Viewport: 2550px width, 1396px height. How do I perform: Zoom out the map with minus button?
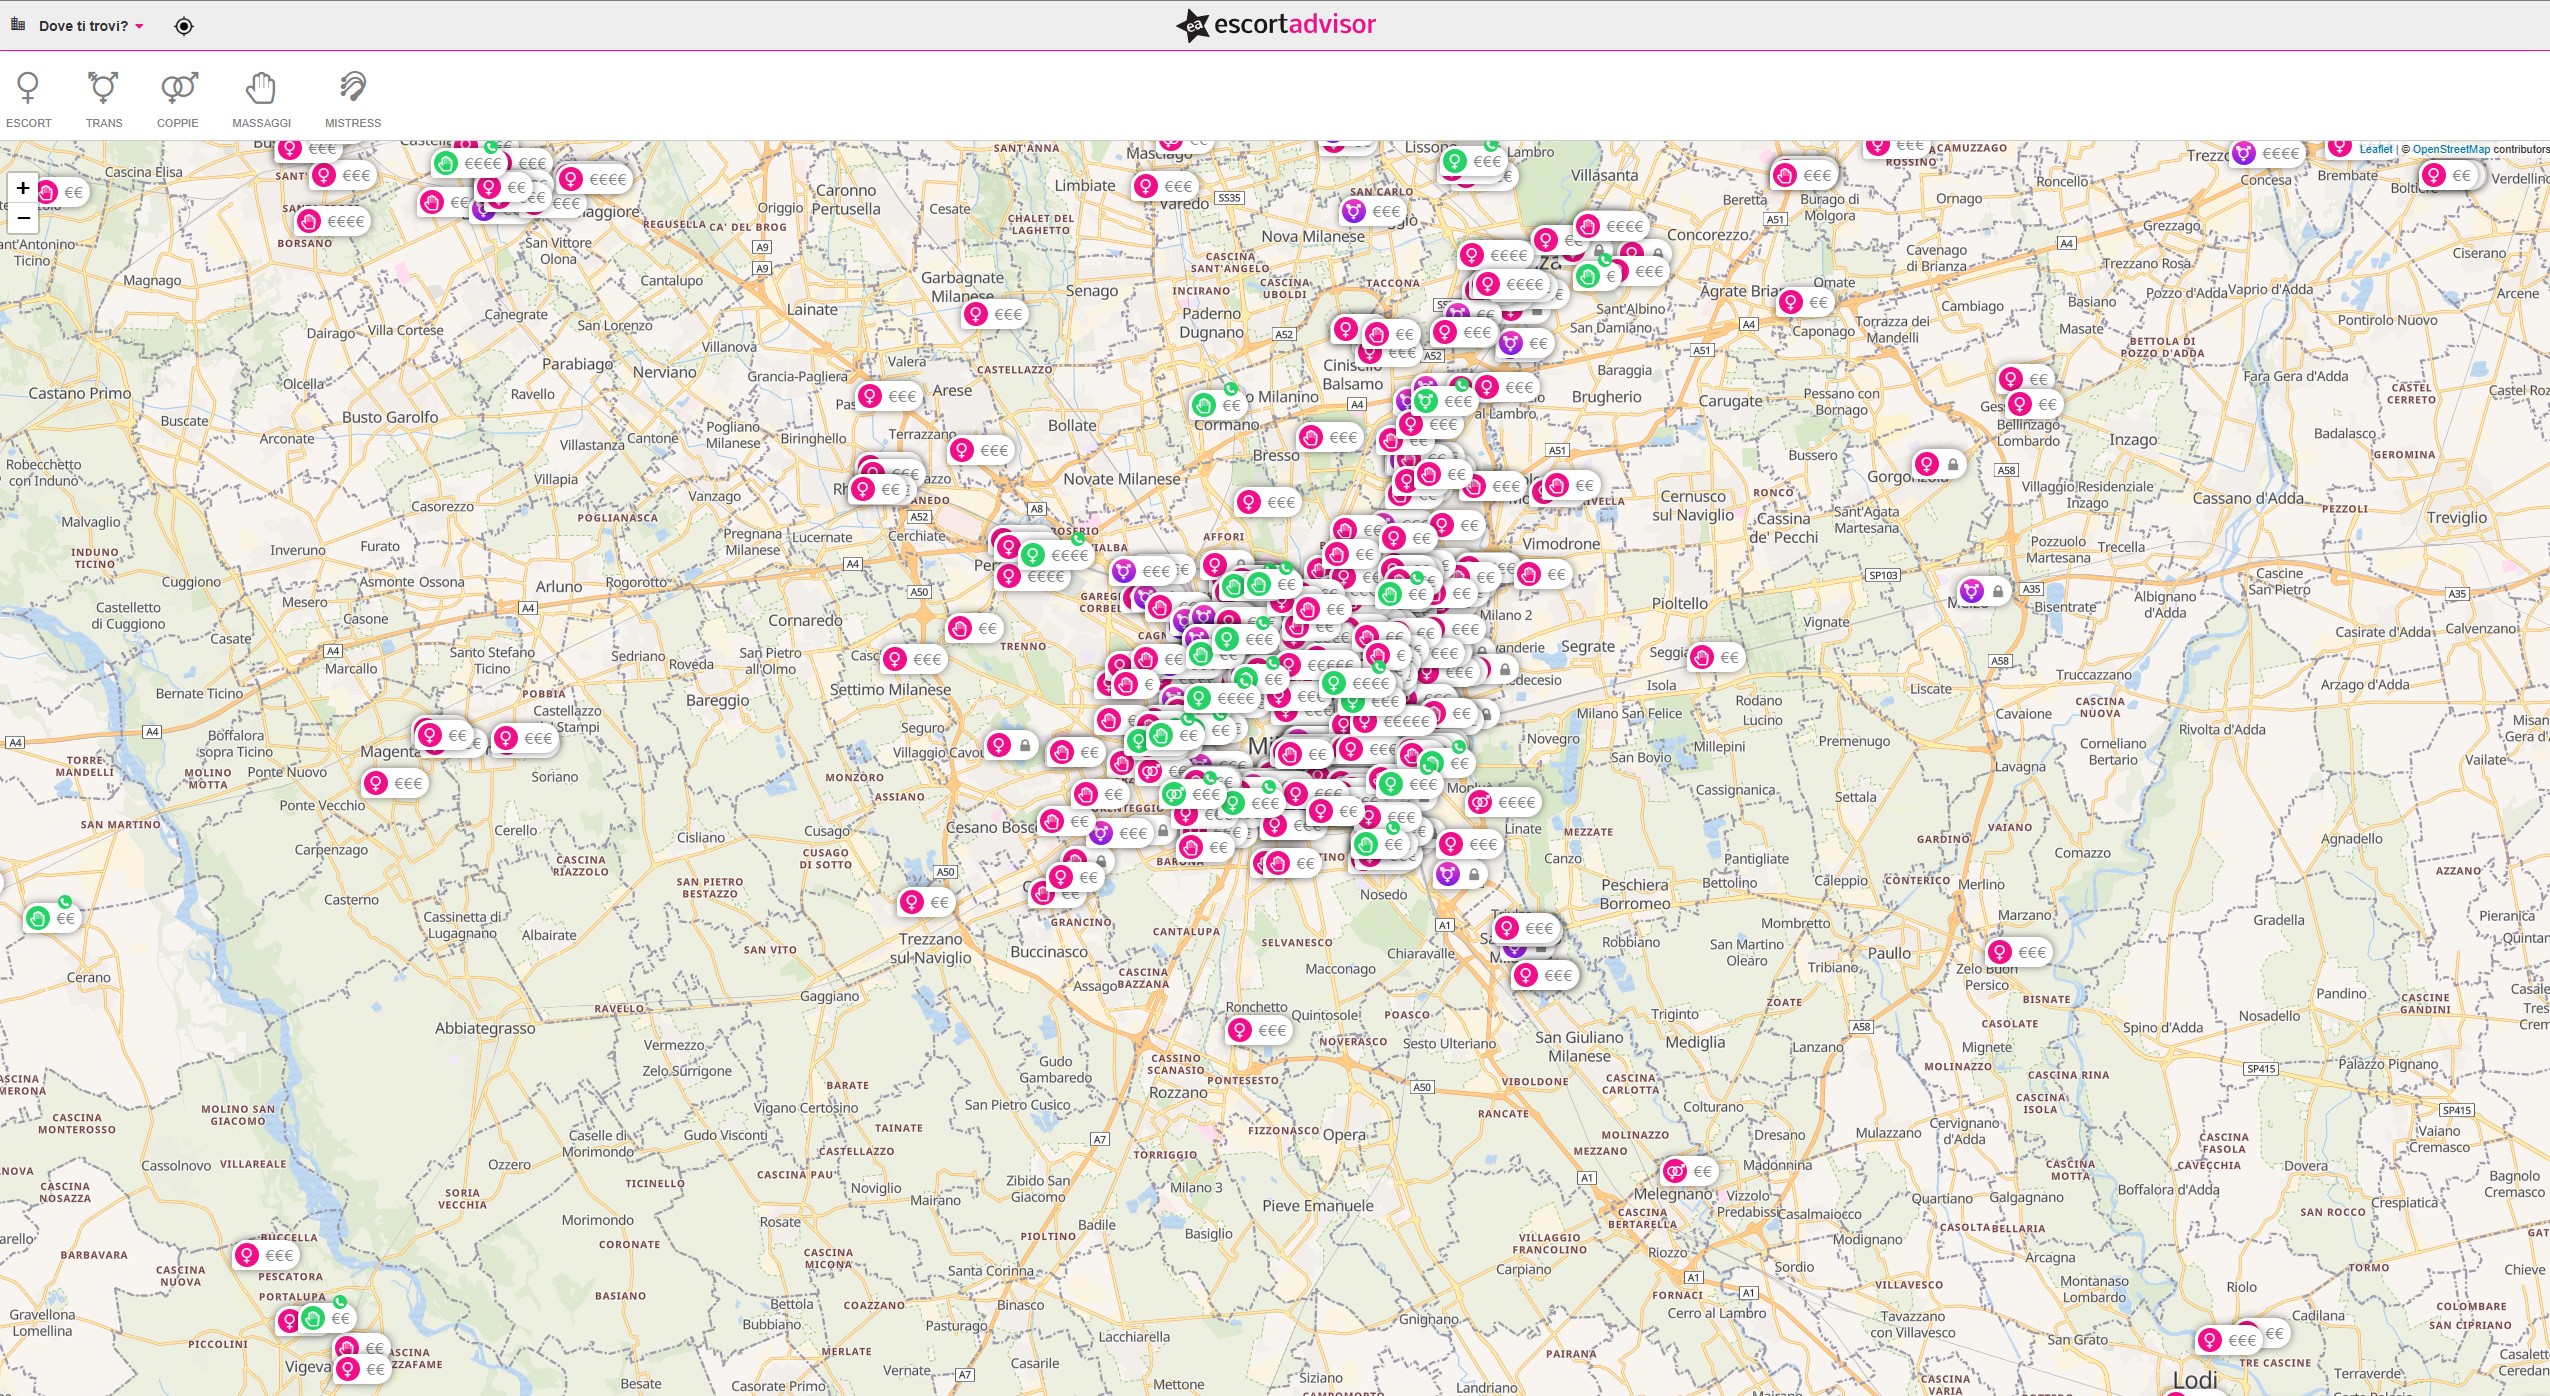23,217
